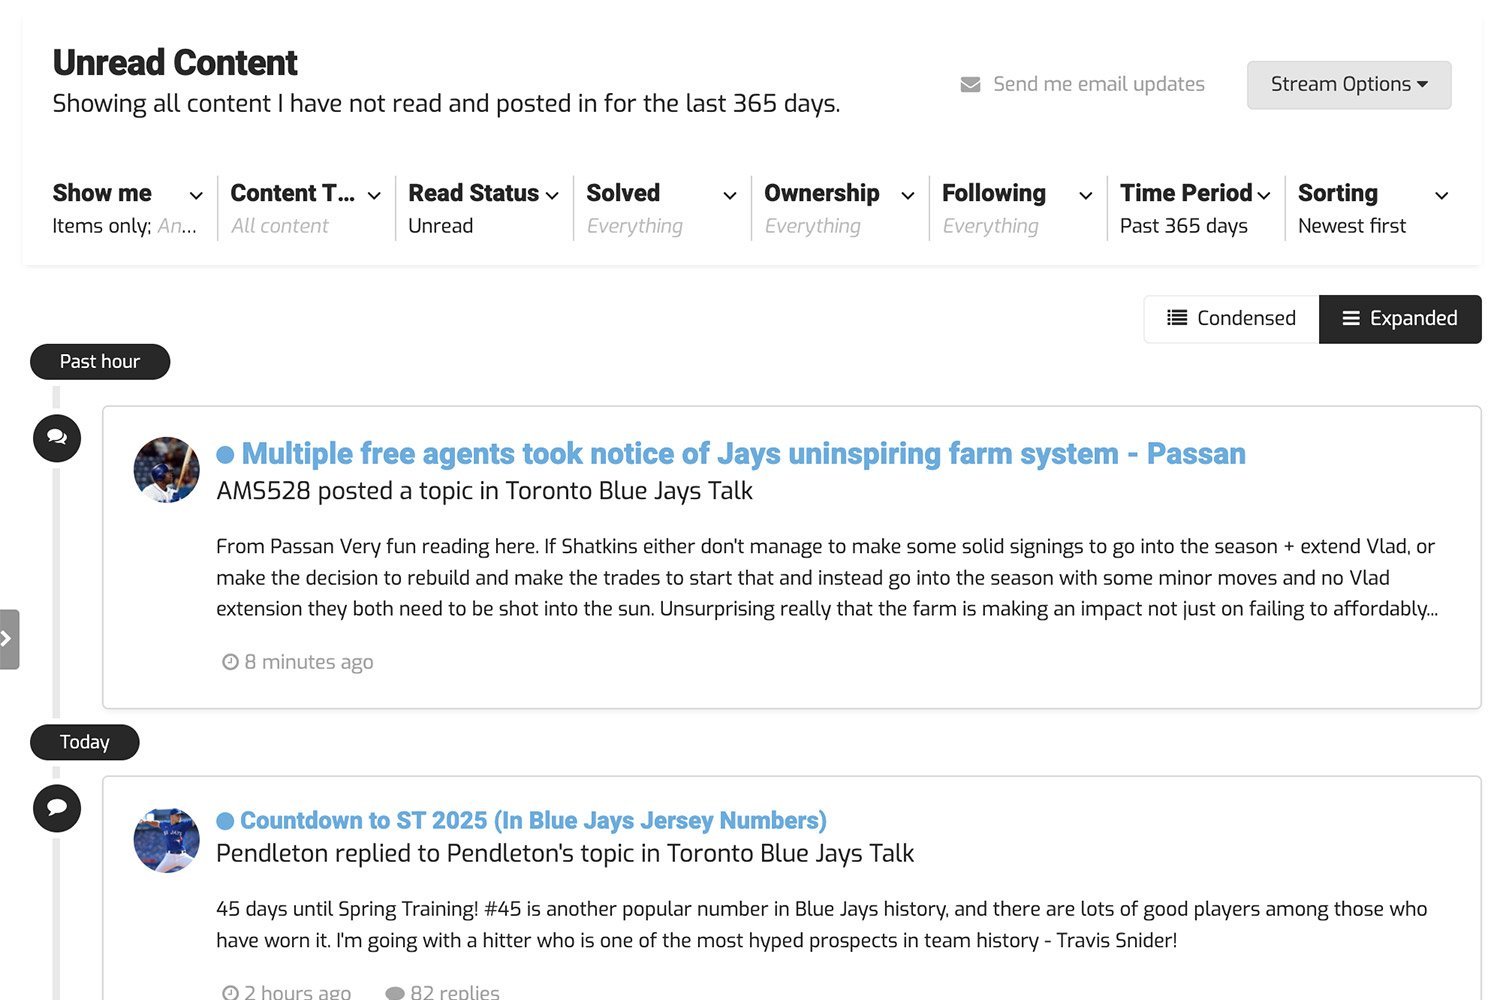Expand the Show me filter

tap(127, 208)
